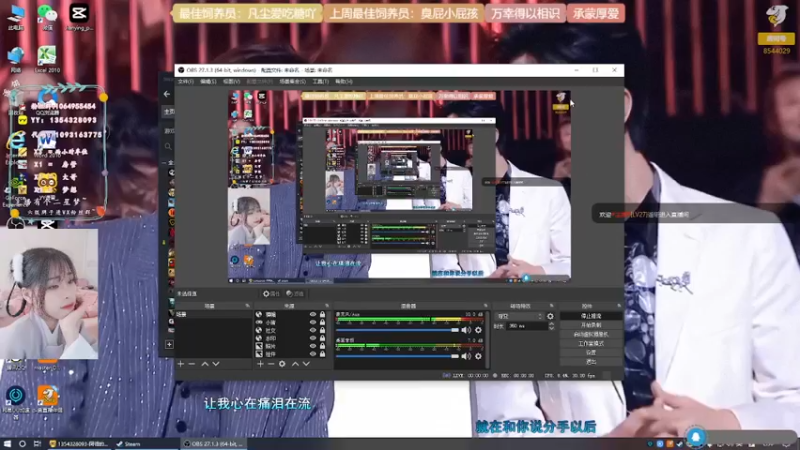Move the source up in the Sources list

tap(295, 364)
